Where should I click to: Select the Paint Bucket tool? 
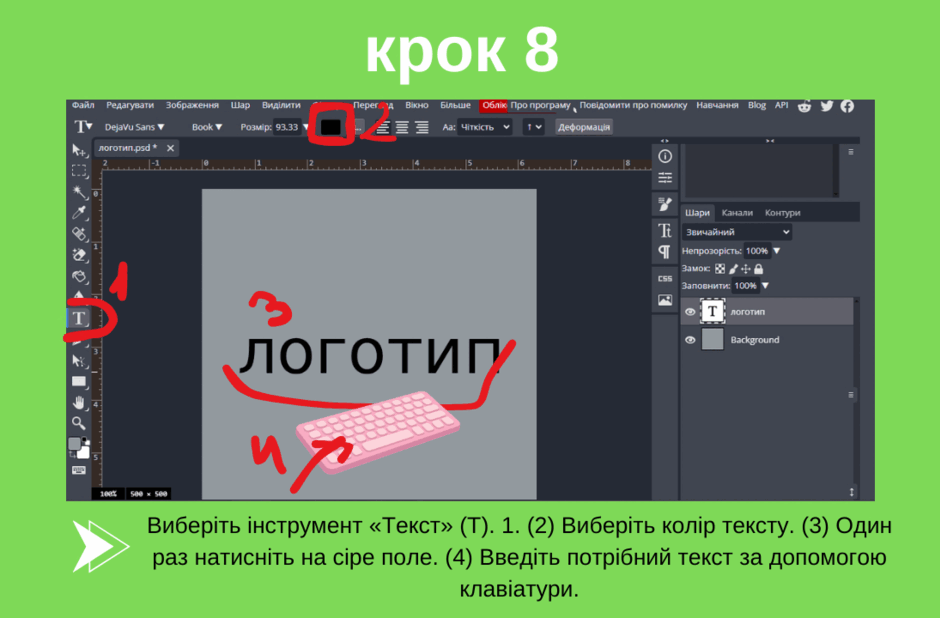79,276
